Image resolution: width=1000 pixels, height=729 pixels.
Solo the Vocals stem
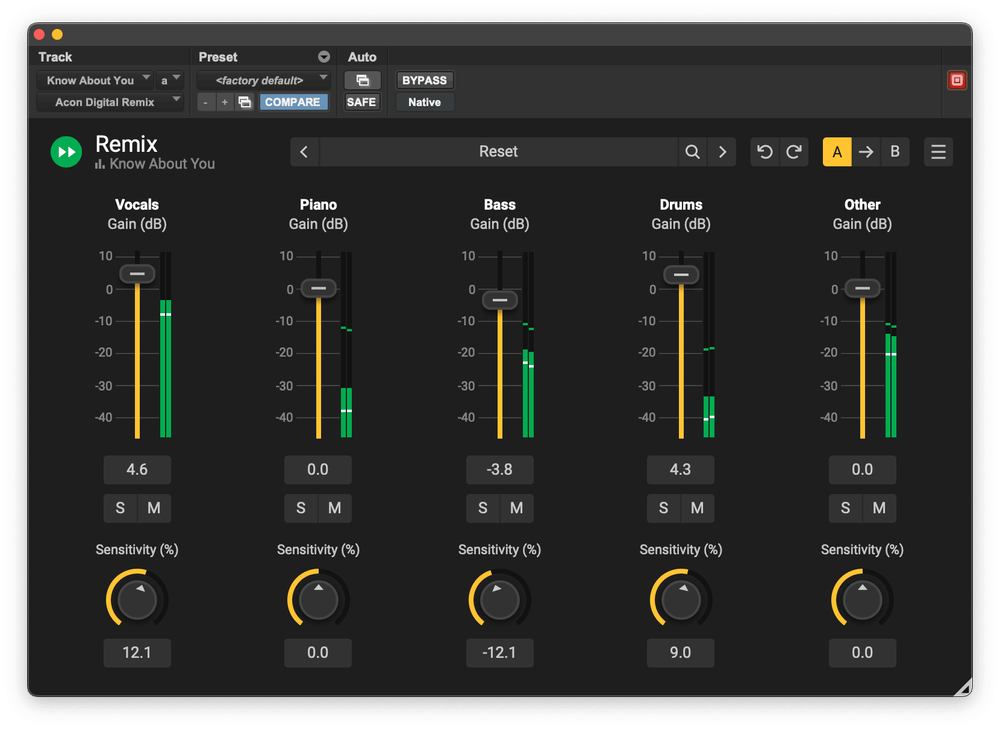[120, 508]
